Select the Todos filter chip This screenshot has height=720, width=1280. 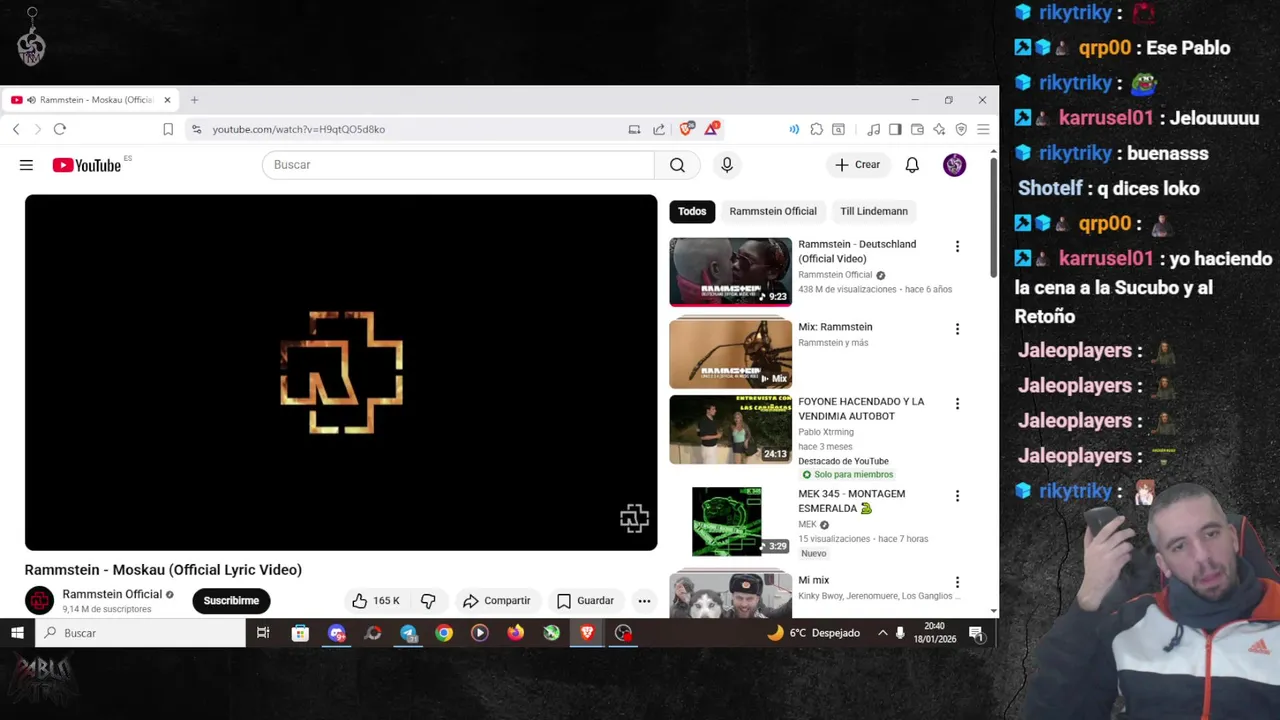692,211
